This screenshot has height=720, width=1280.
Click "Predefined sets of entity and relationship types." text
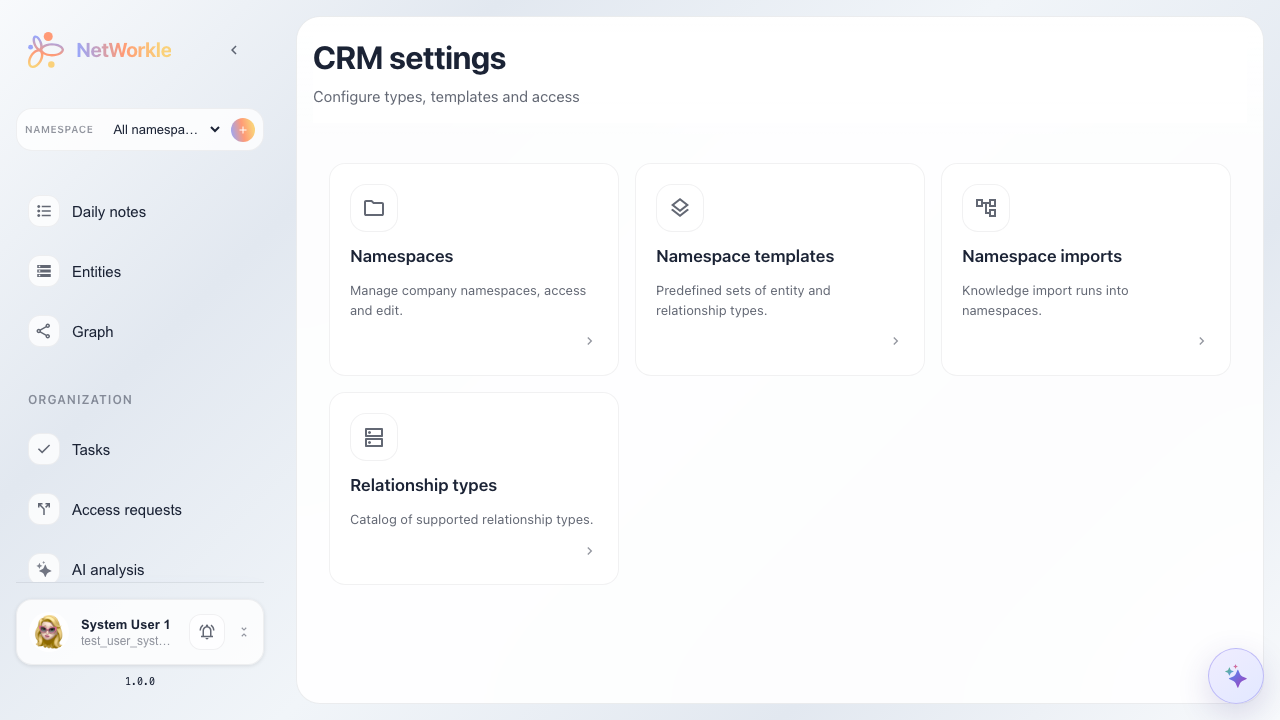(x=743, y=300)
